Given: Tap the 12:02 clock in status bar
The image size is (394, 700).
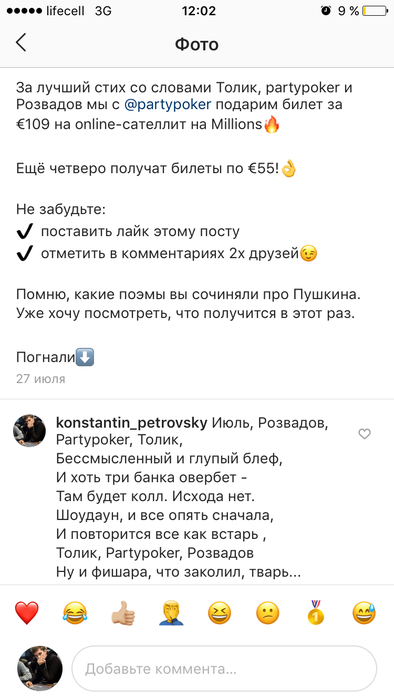Looking at the screenshot, I should [x=199, y=11].
